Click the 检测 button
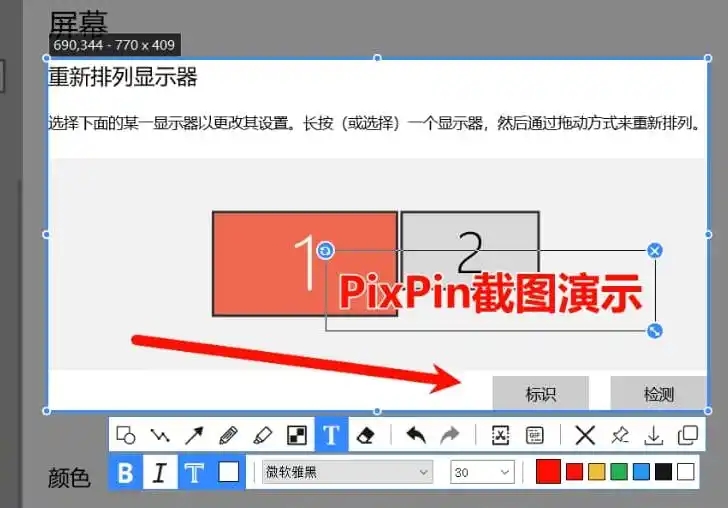 point(658,394)
